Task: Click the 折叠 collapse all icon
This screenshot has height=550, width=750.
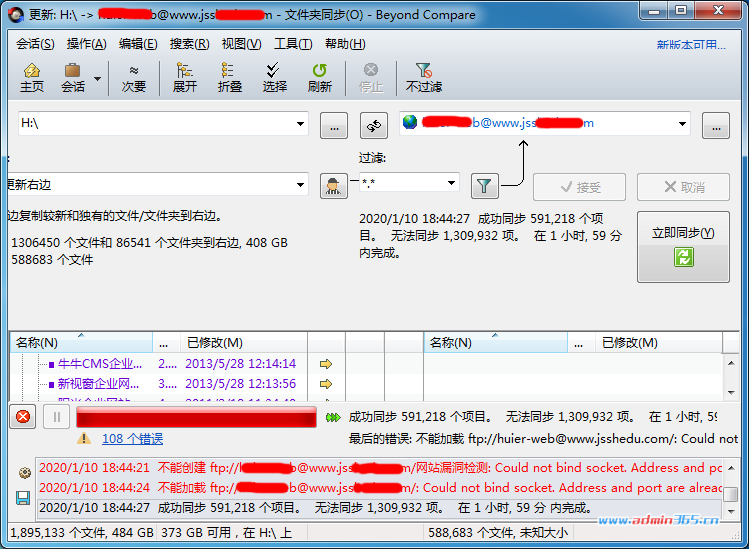Action: click(x=229, y=77)
